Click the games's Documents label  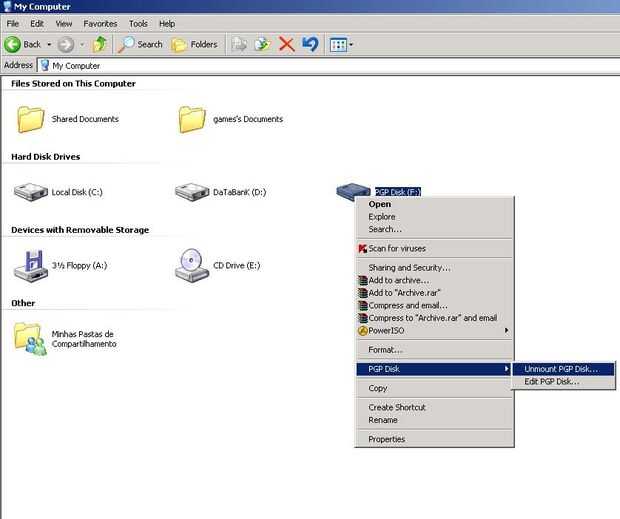click(248, 119)
